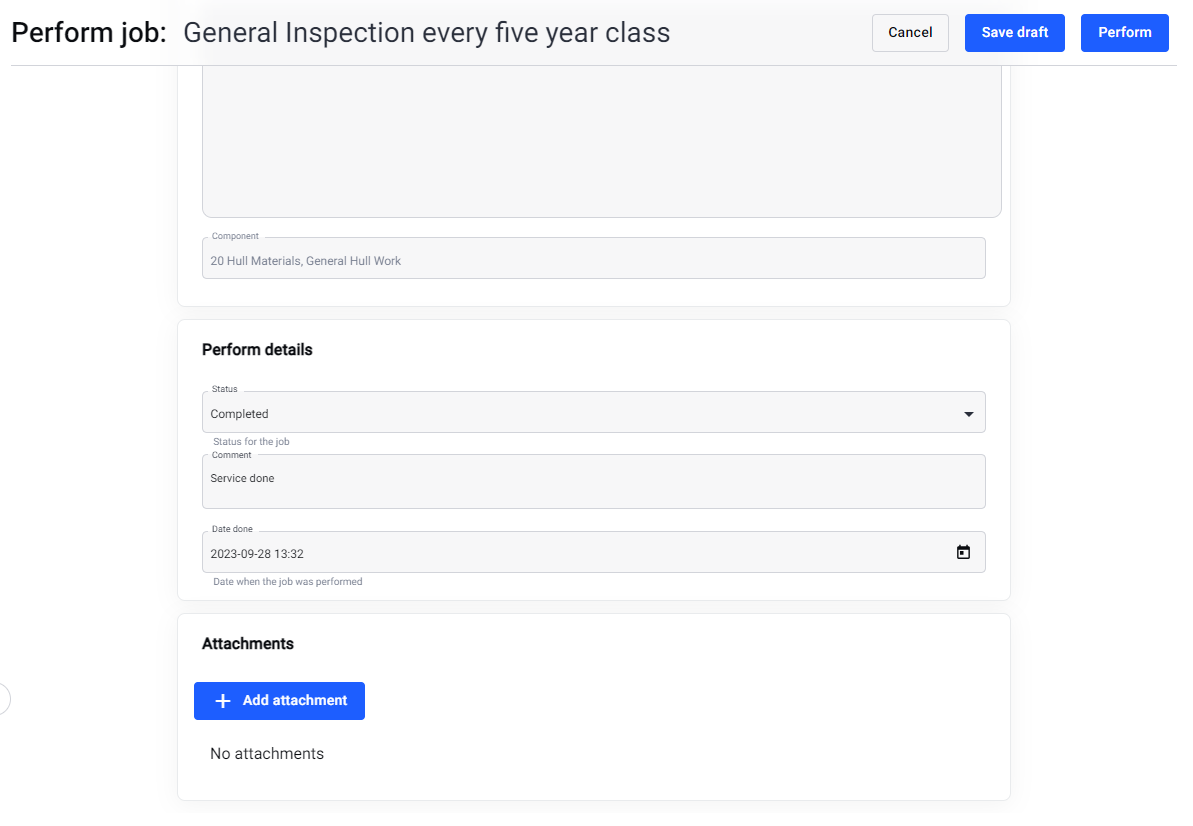Click the blue Perform button
The image size is (1193, 826).
click(x=1125, y=33)
